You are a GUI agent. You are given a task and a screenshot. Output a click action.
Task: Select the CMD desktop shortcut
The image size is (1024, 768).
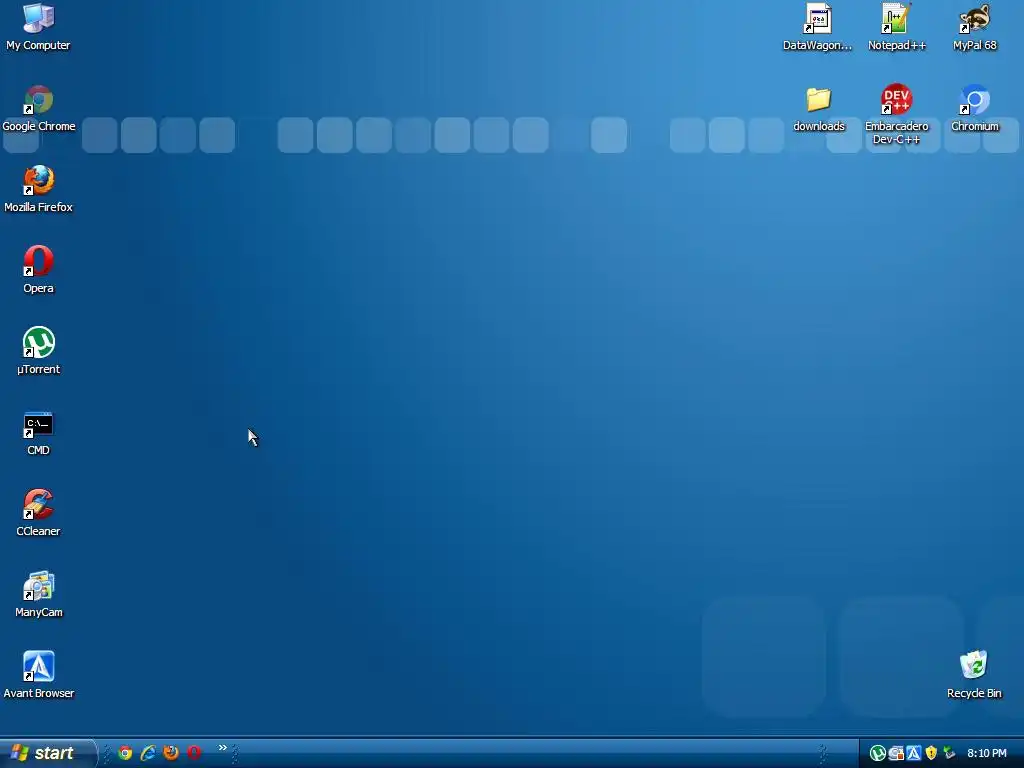click(39, 432)
